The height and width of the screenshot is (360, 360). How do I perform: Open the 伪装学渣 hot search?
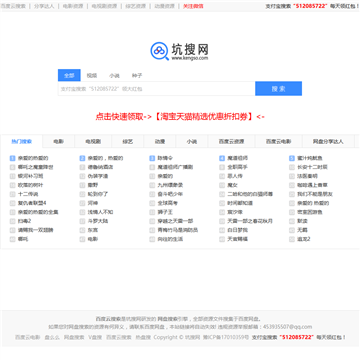98,176
